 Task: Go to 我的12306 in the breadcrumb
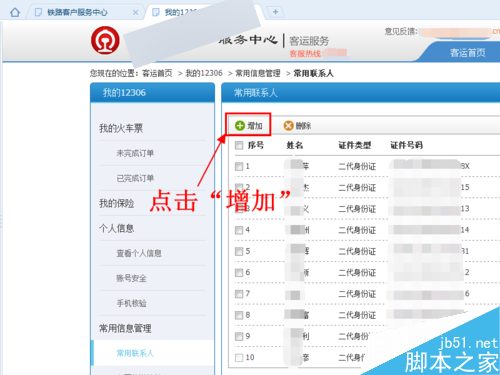[x=204, y=73]
